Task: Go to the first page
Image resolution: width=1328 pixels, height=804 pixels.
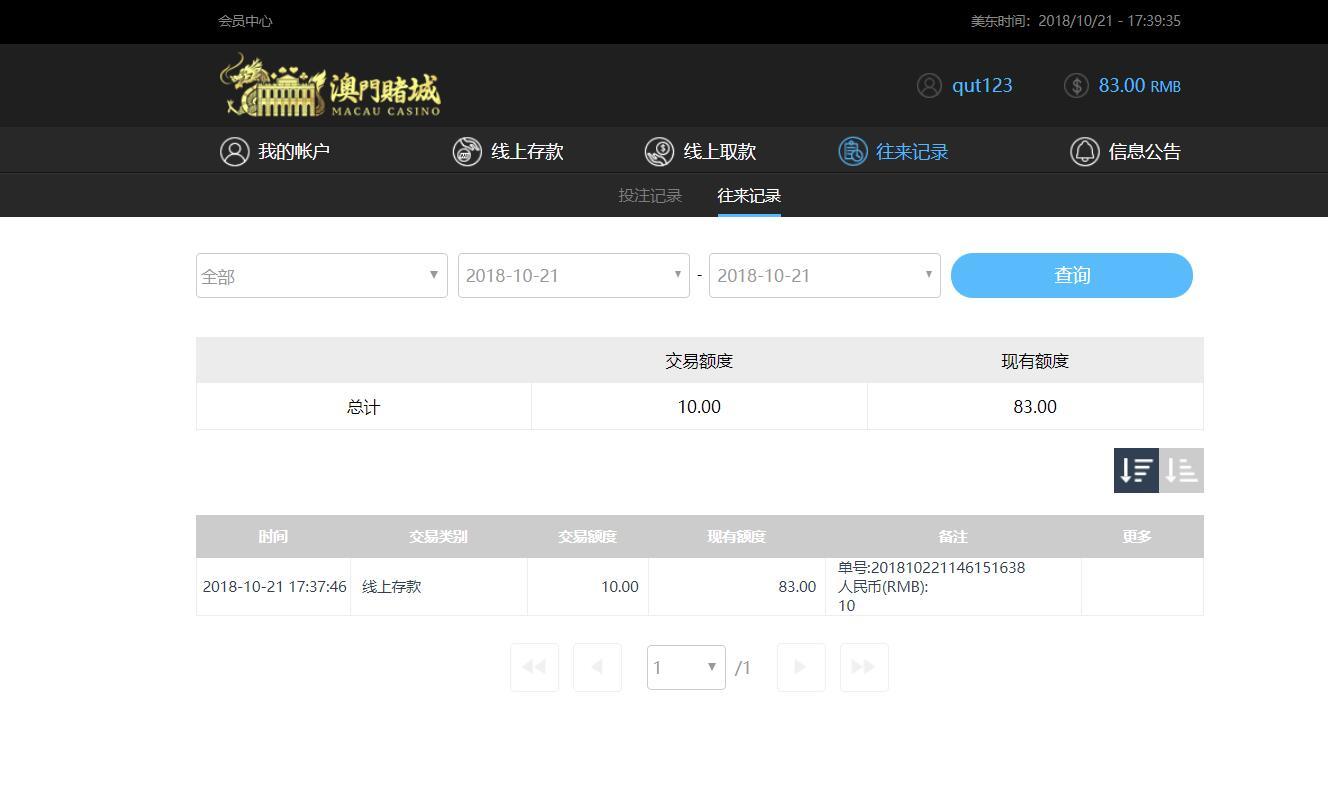Action: tap(534, 667)
